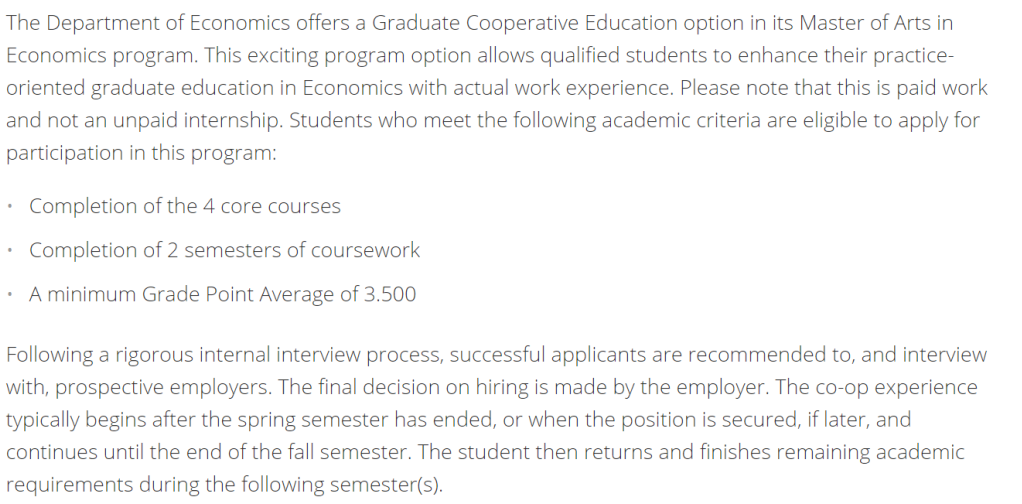Screen dimensions: 1022x504
Task: Click the bullet 'Completion of the 4 core courses'
Action: point(184,206)
